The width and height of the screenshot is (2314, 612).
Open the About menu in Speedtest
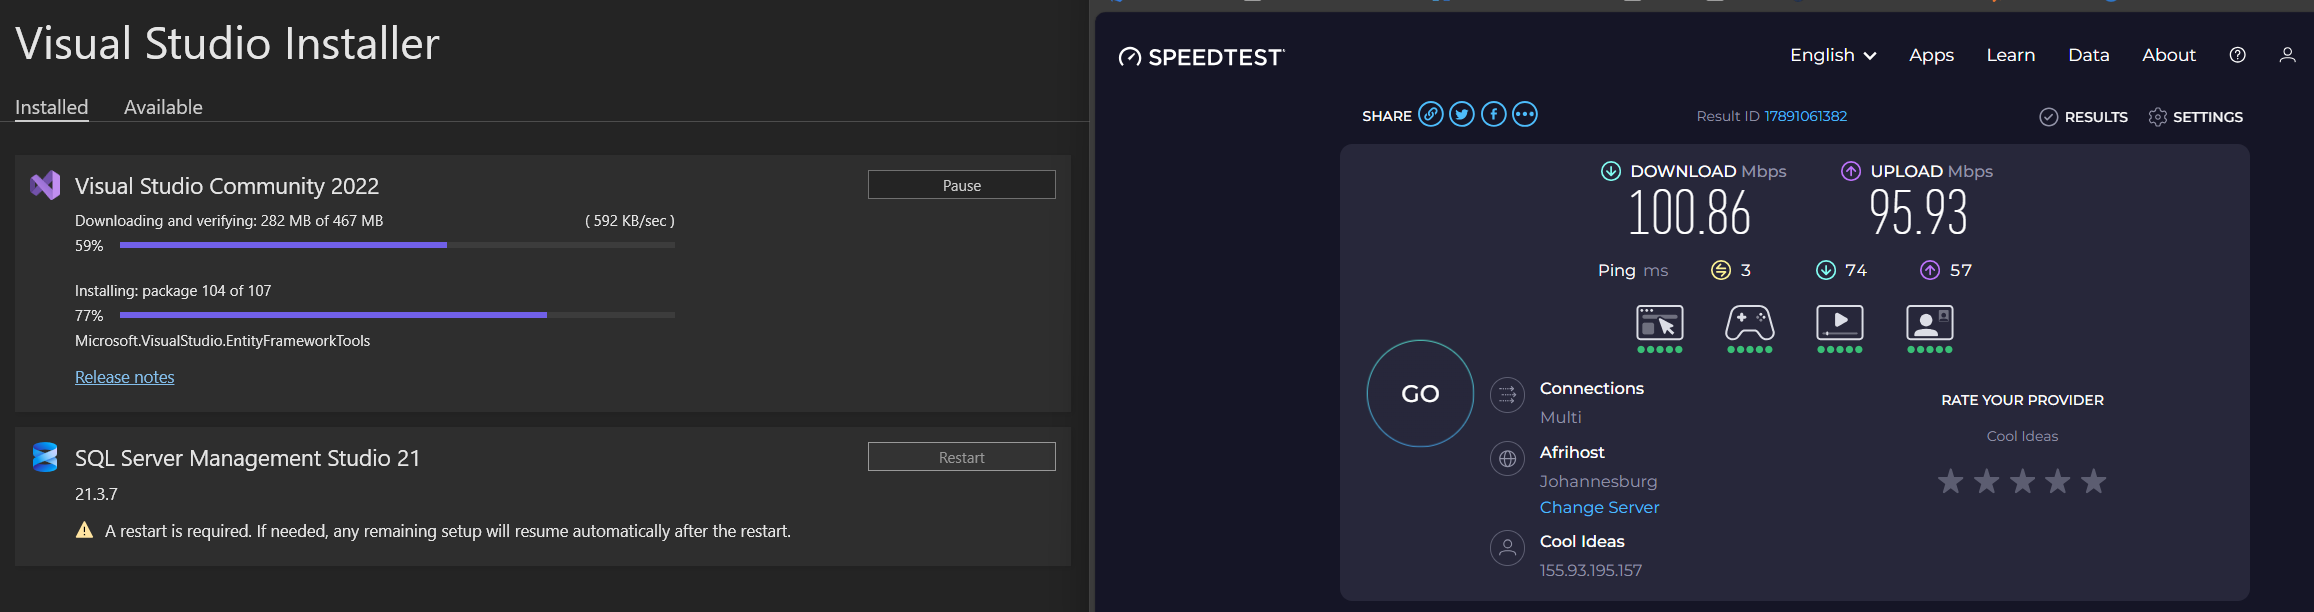(x=2169, y=55)
